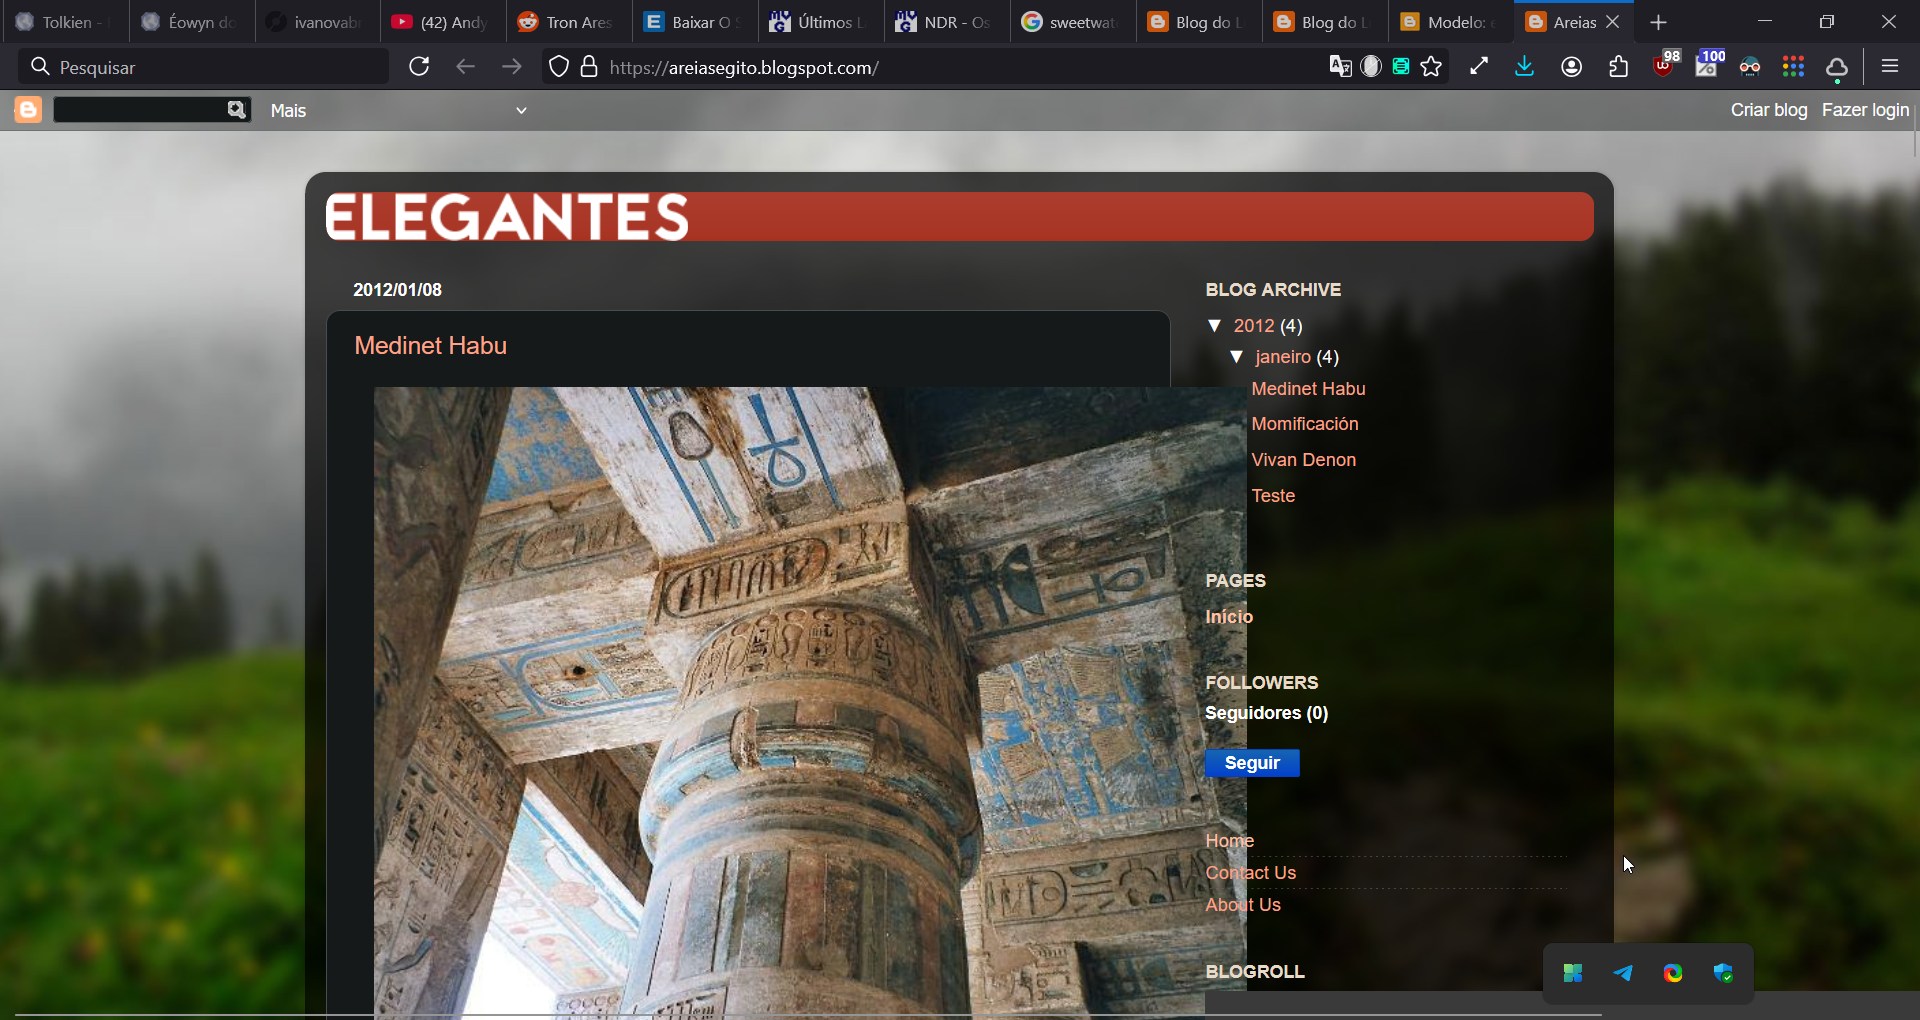Click the Blogger navbar search field
This screenshot has height=1020, width=1920.
click(138, 110)
